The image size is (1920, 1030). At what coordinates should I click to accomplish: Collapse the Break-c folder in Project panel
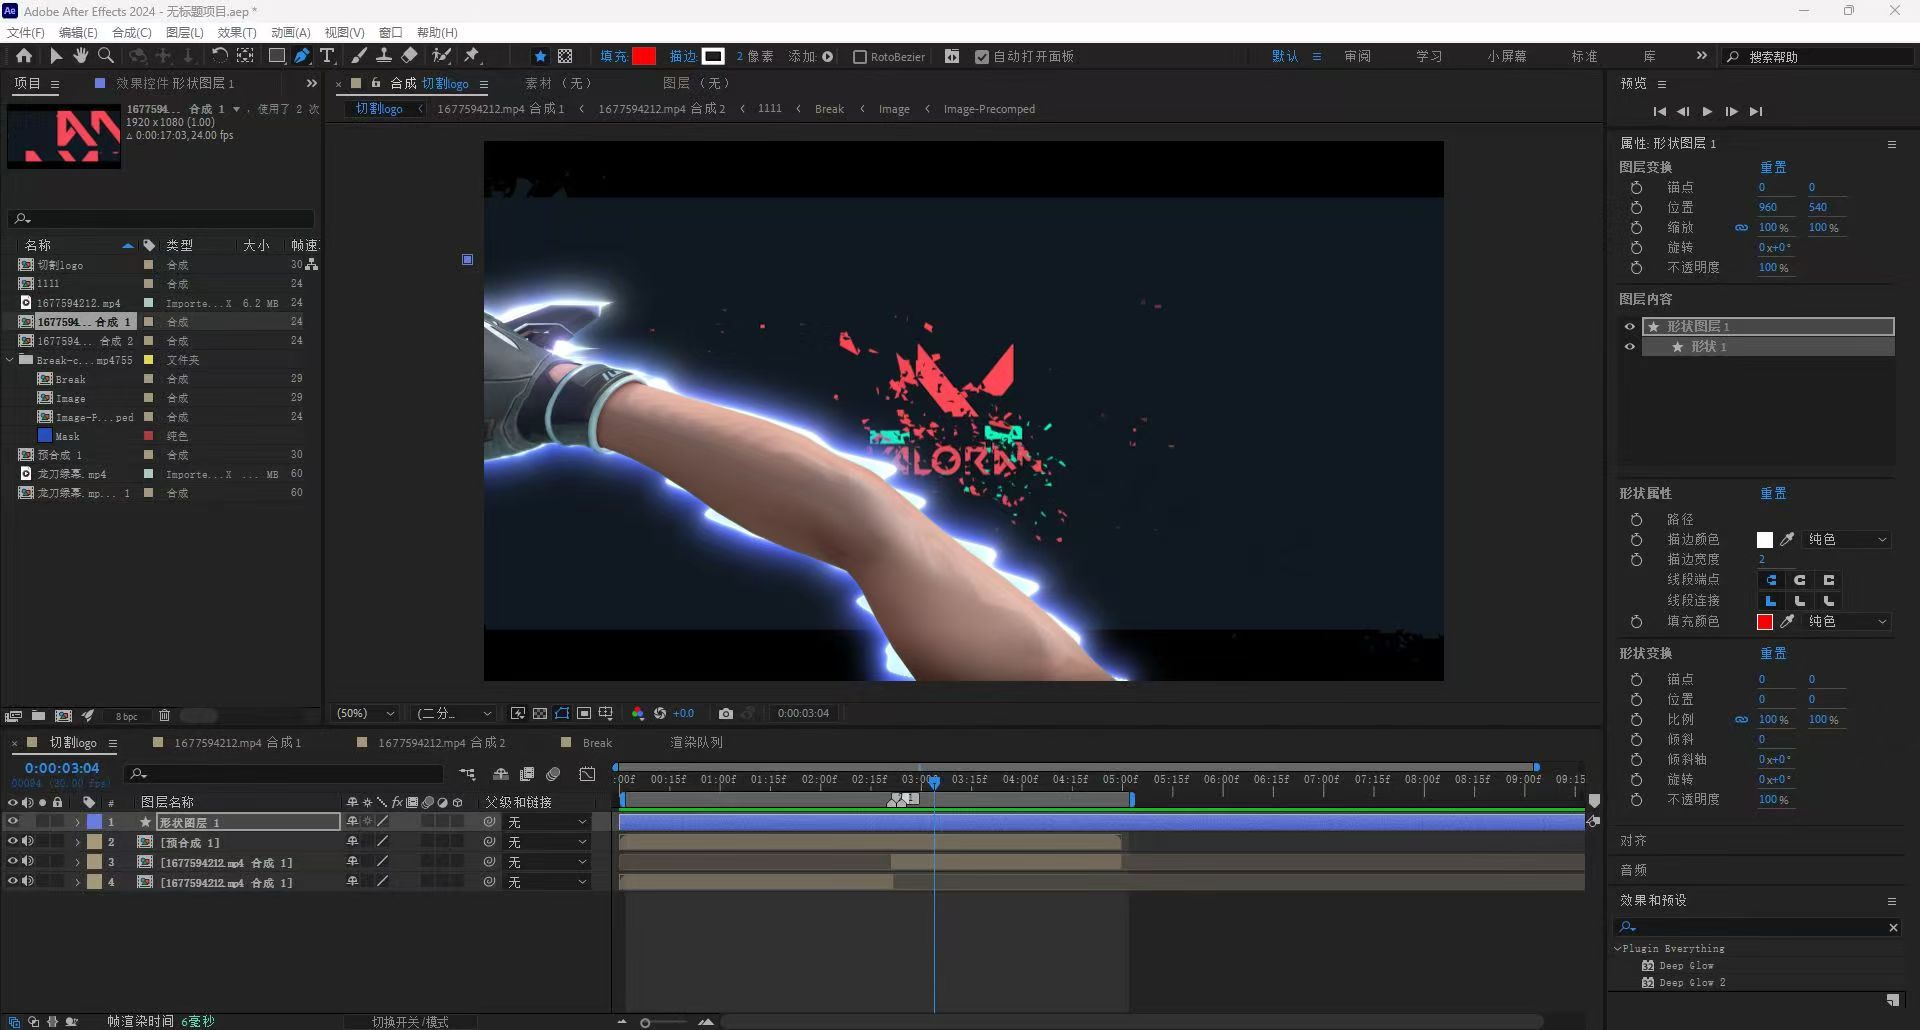[x=10, y=360]
